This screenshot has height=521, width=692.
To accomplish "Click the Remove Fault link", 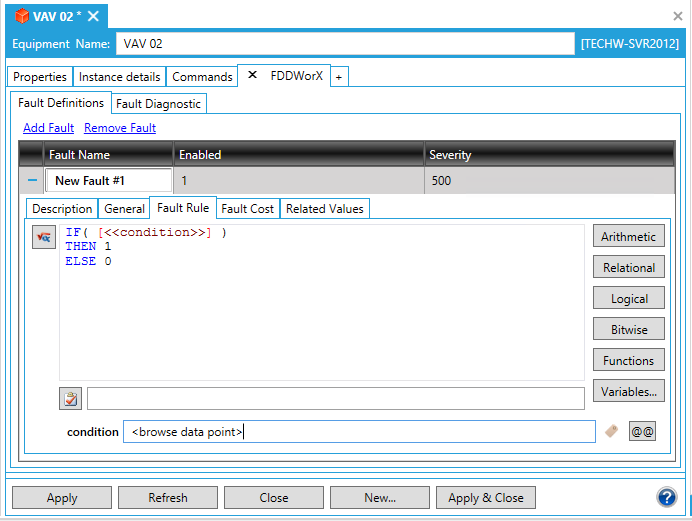I will (x=120, y=128).
